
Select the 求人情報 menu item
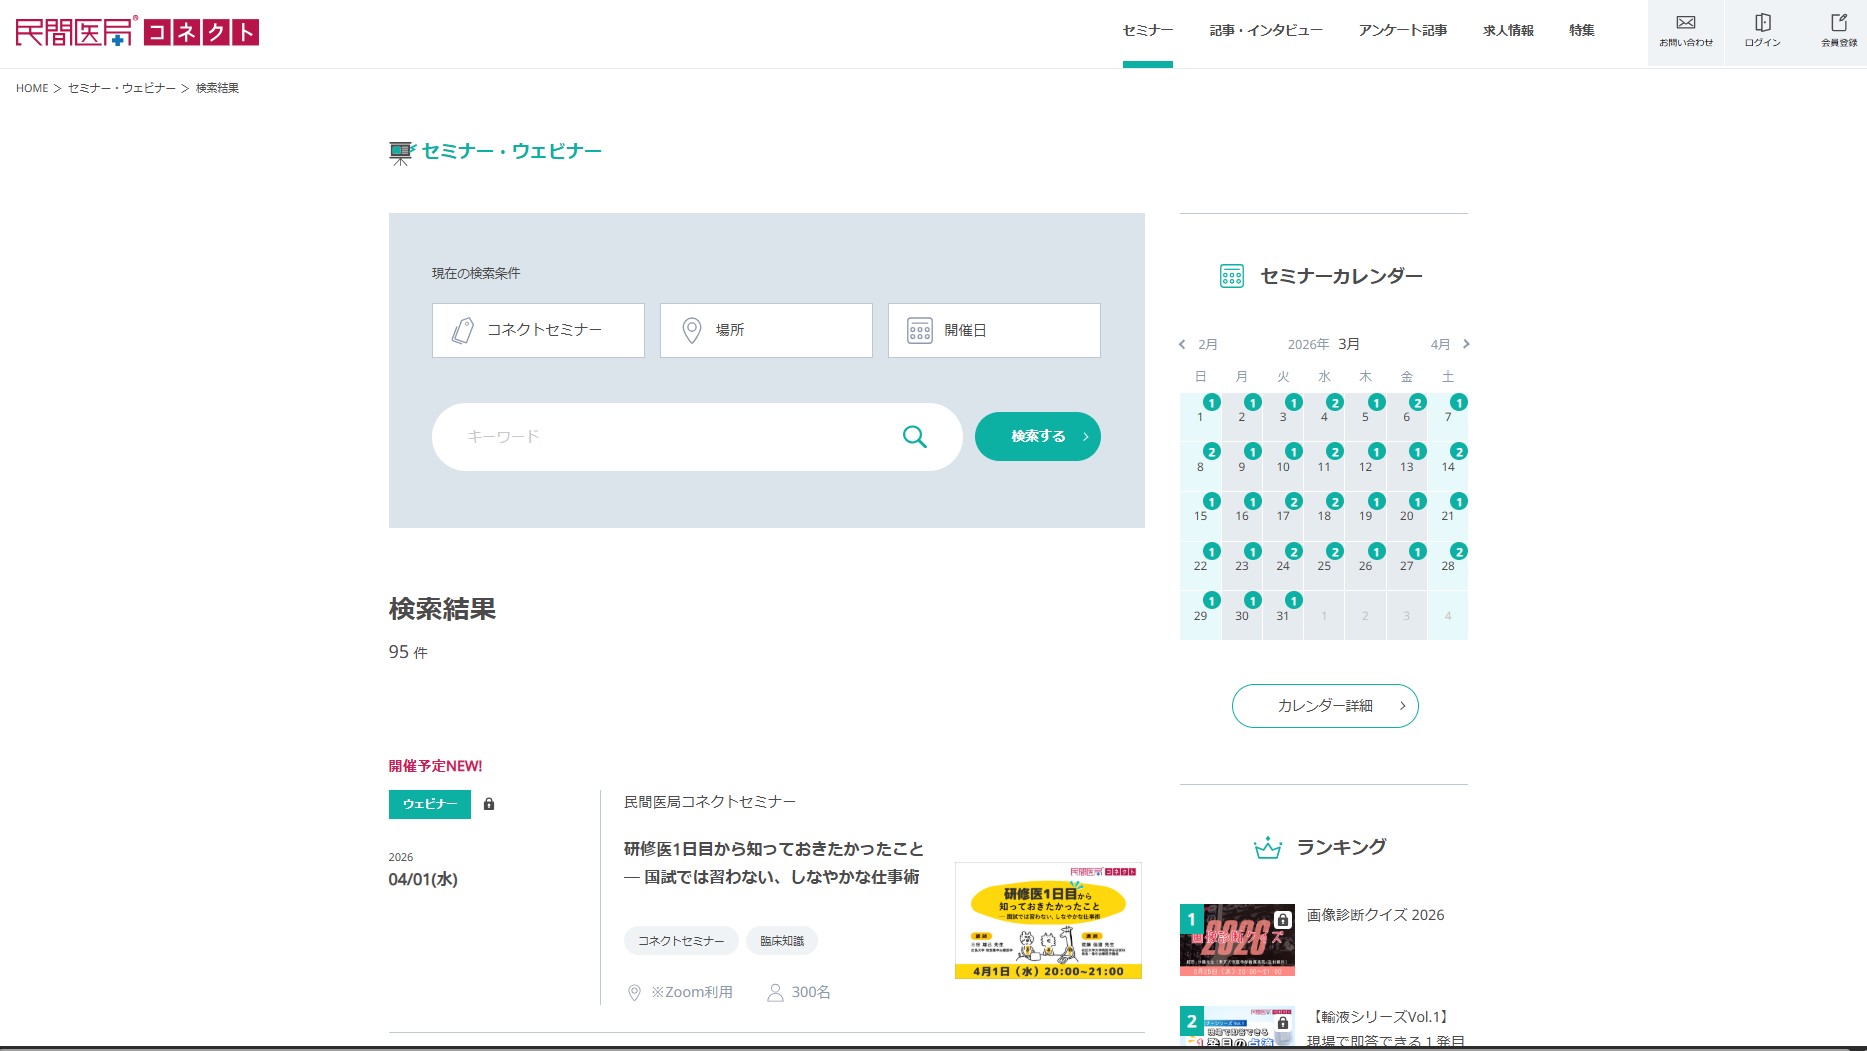point(1508,31)
